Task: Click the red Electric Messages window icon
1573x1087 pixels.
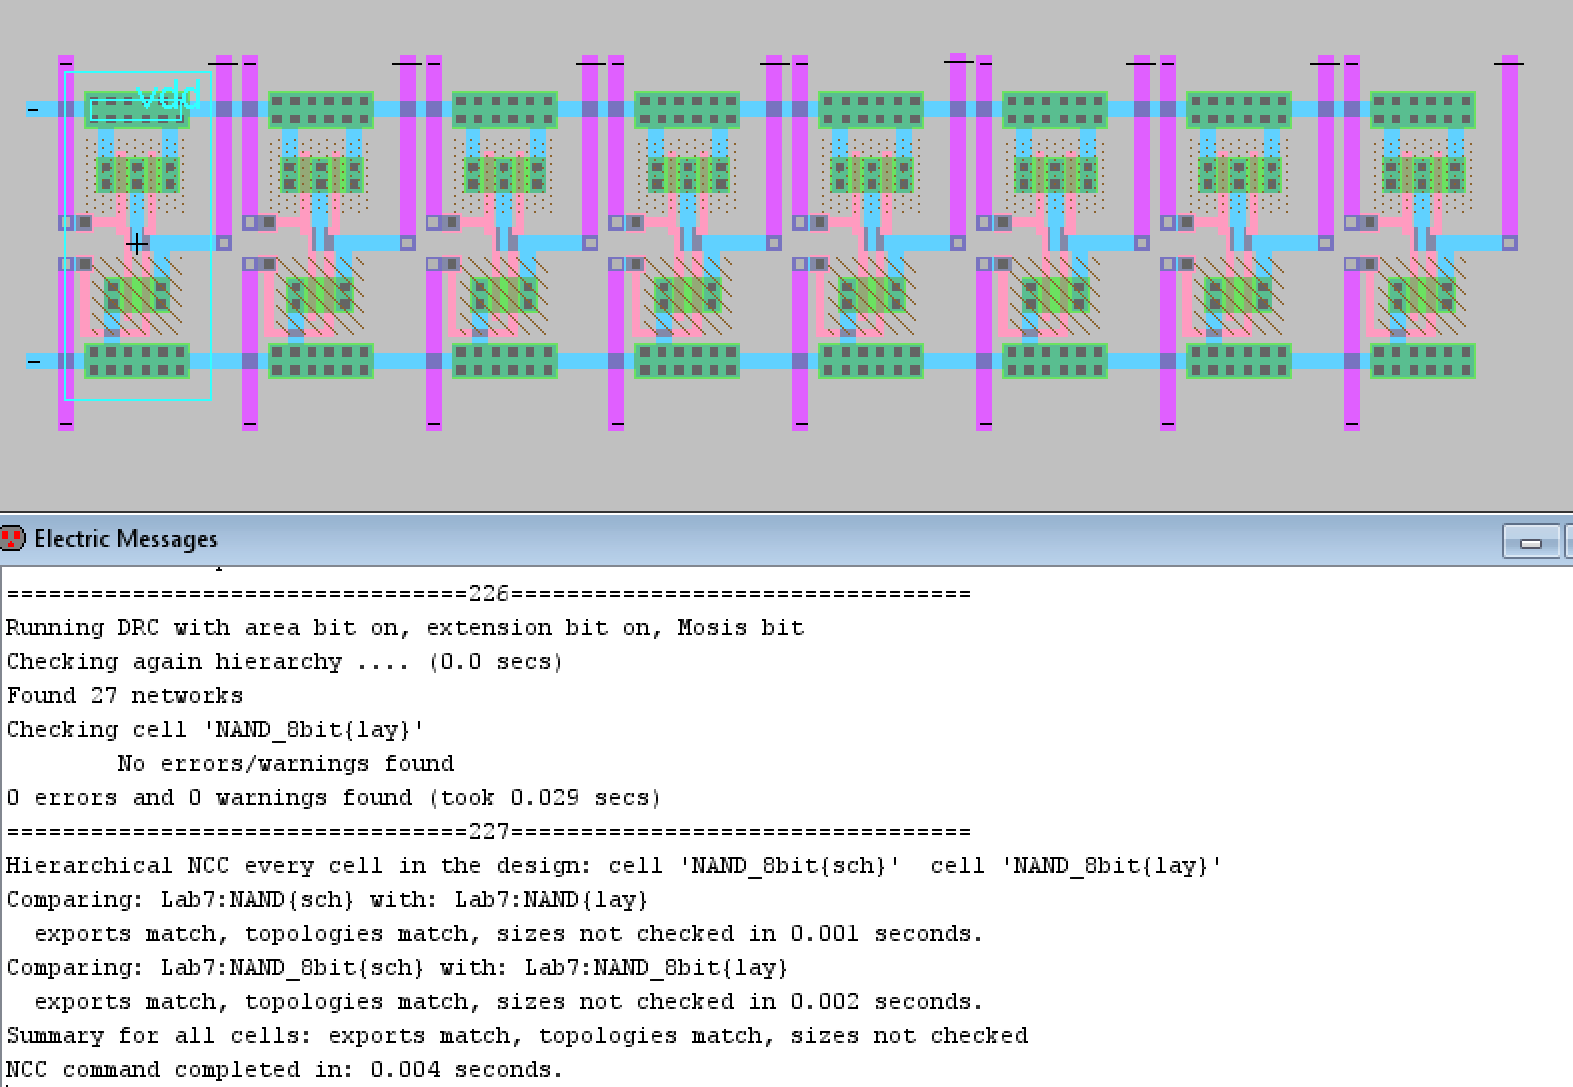Action: click(x=13, y=539)
